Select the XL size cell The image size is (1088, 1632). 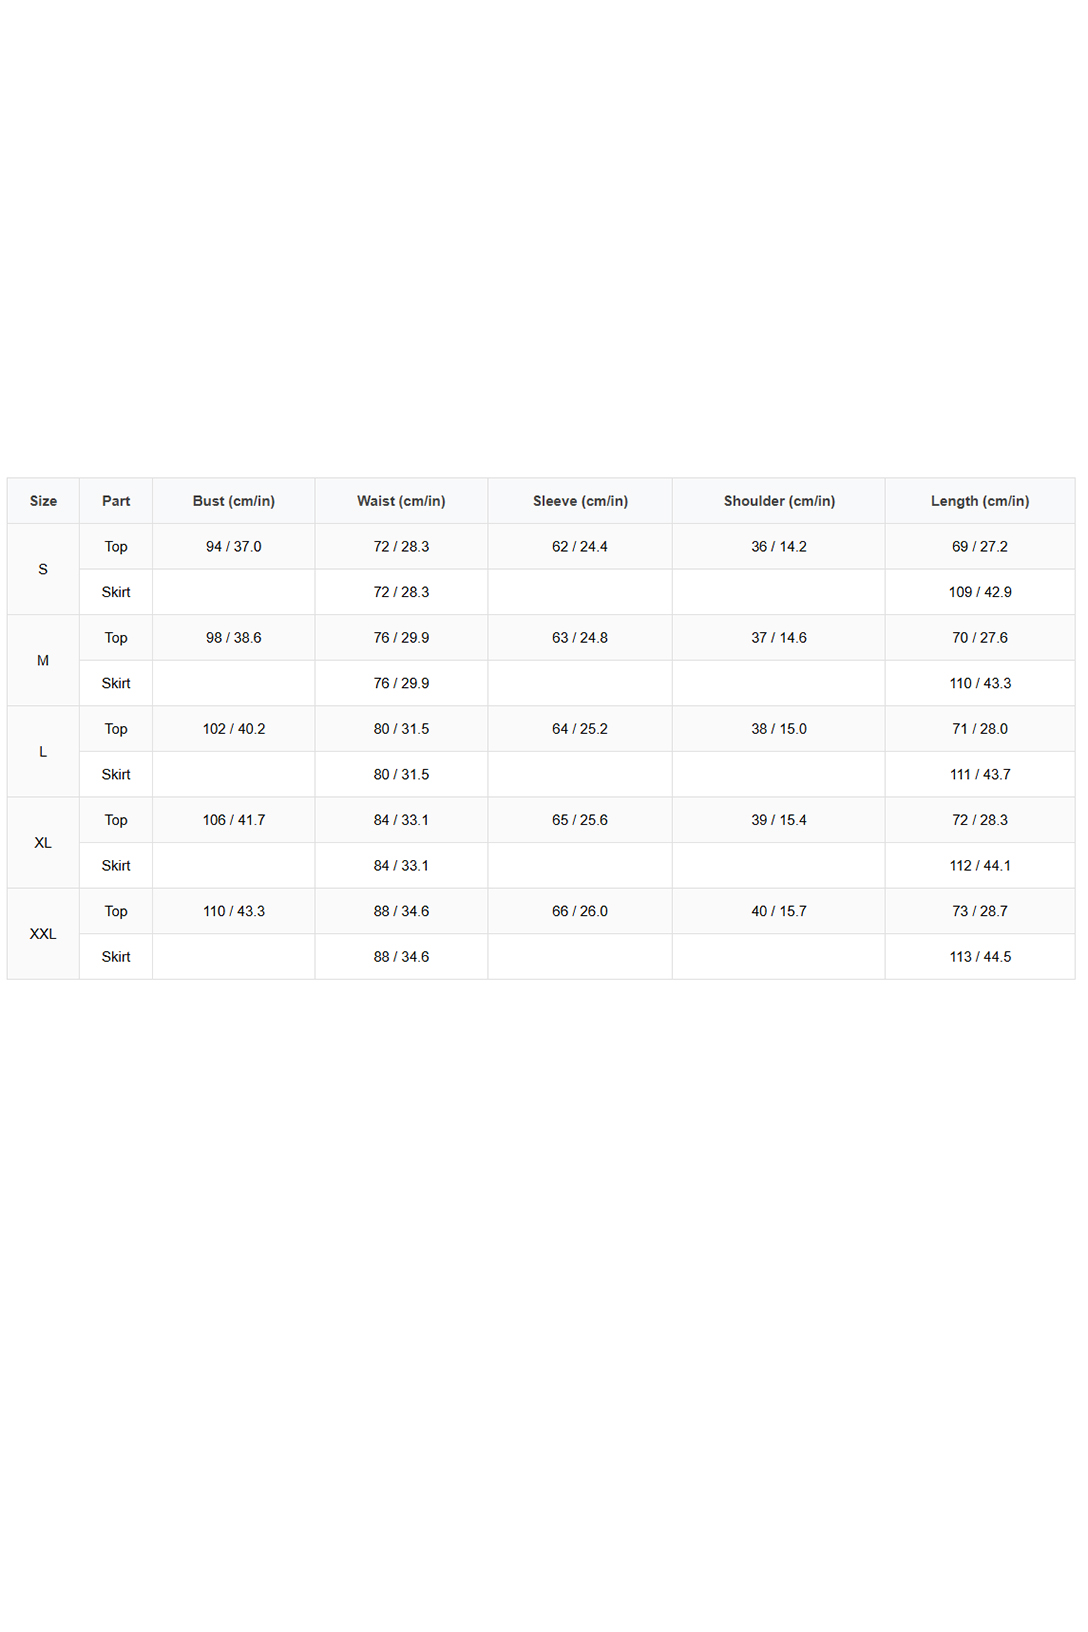pos(43,842)
